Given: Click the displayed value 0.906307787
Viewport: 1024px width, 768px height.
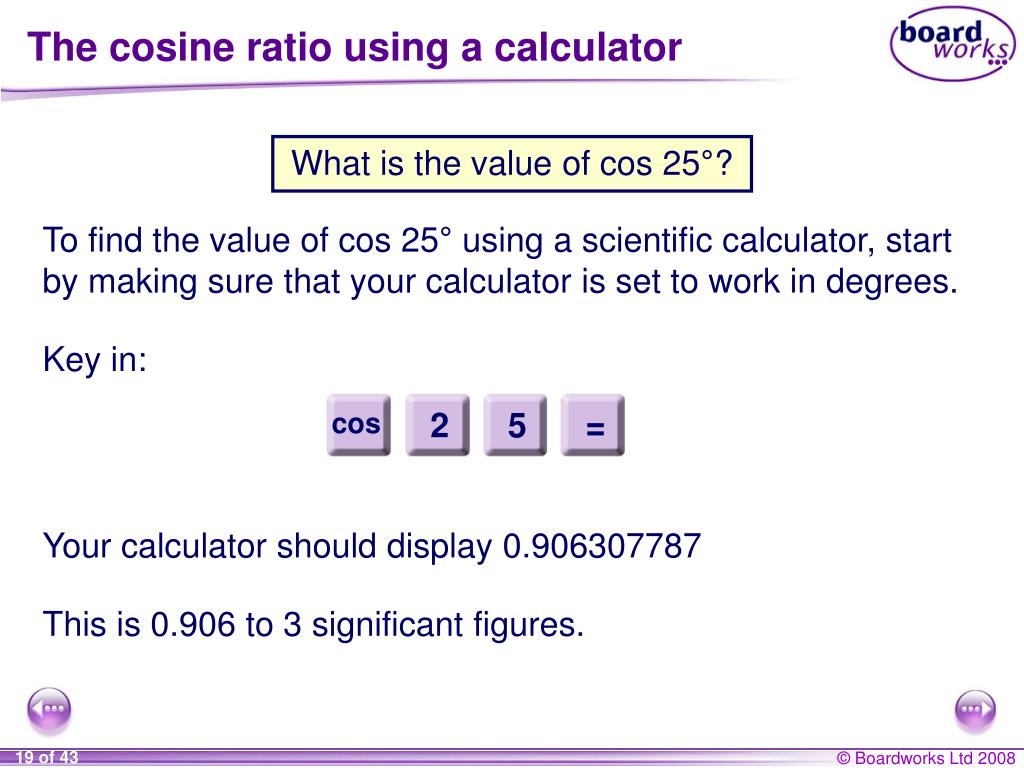Looking at the screenshot, I should tap(602, 546).
